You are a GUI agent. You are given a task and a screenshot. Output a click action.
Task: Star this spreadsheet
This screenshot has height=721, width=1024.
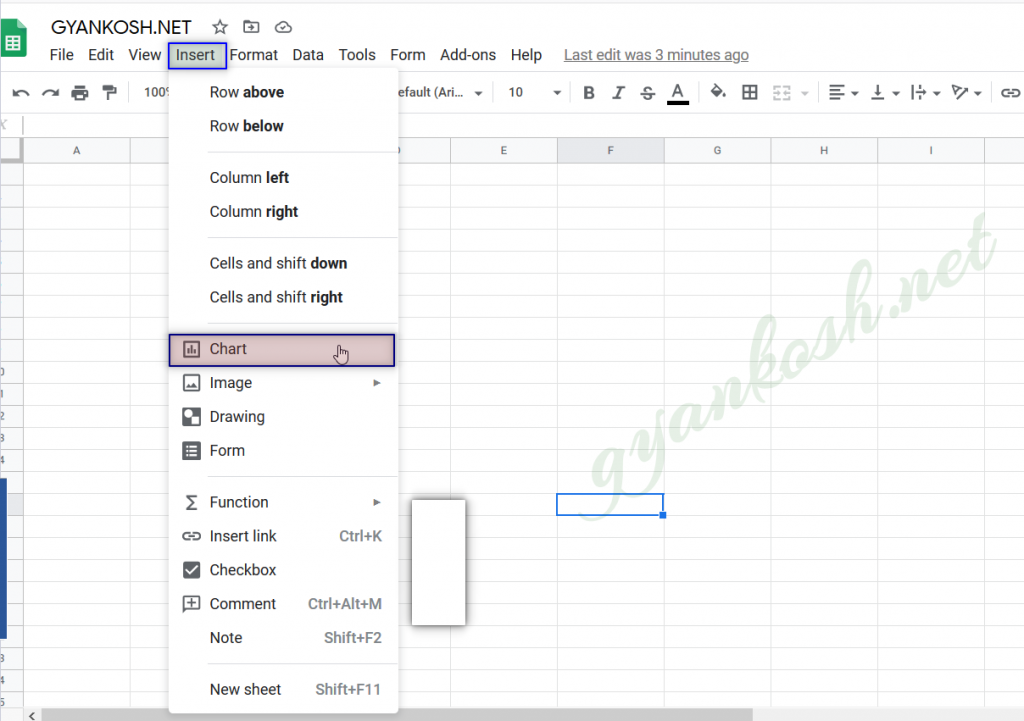[219, 27]
